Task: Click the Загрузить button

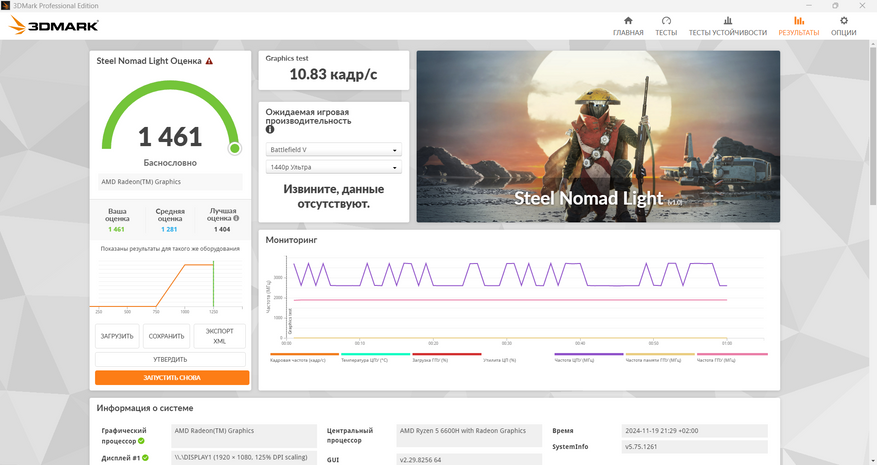Action: coord(117,336)
